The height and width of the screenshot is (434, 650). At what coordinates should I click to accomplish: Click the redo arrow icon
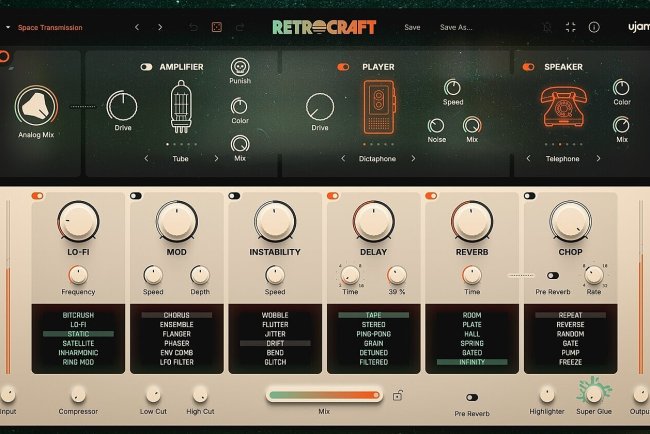(x=240, y=27)
